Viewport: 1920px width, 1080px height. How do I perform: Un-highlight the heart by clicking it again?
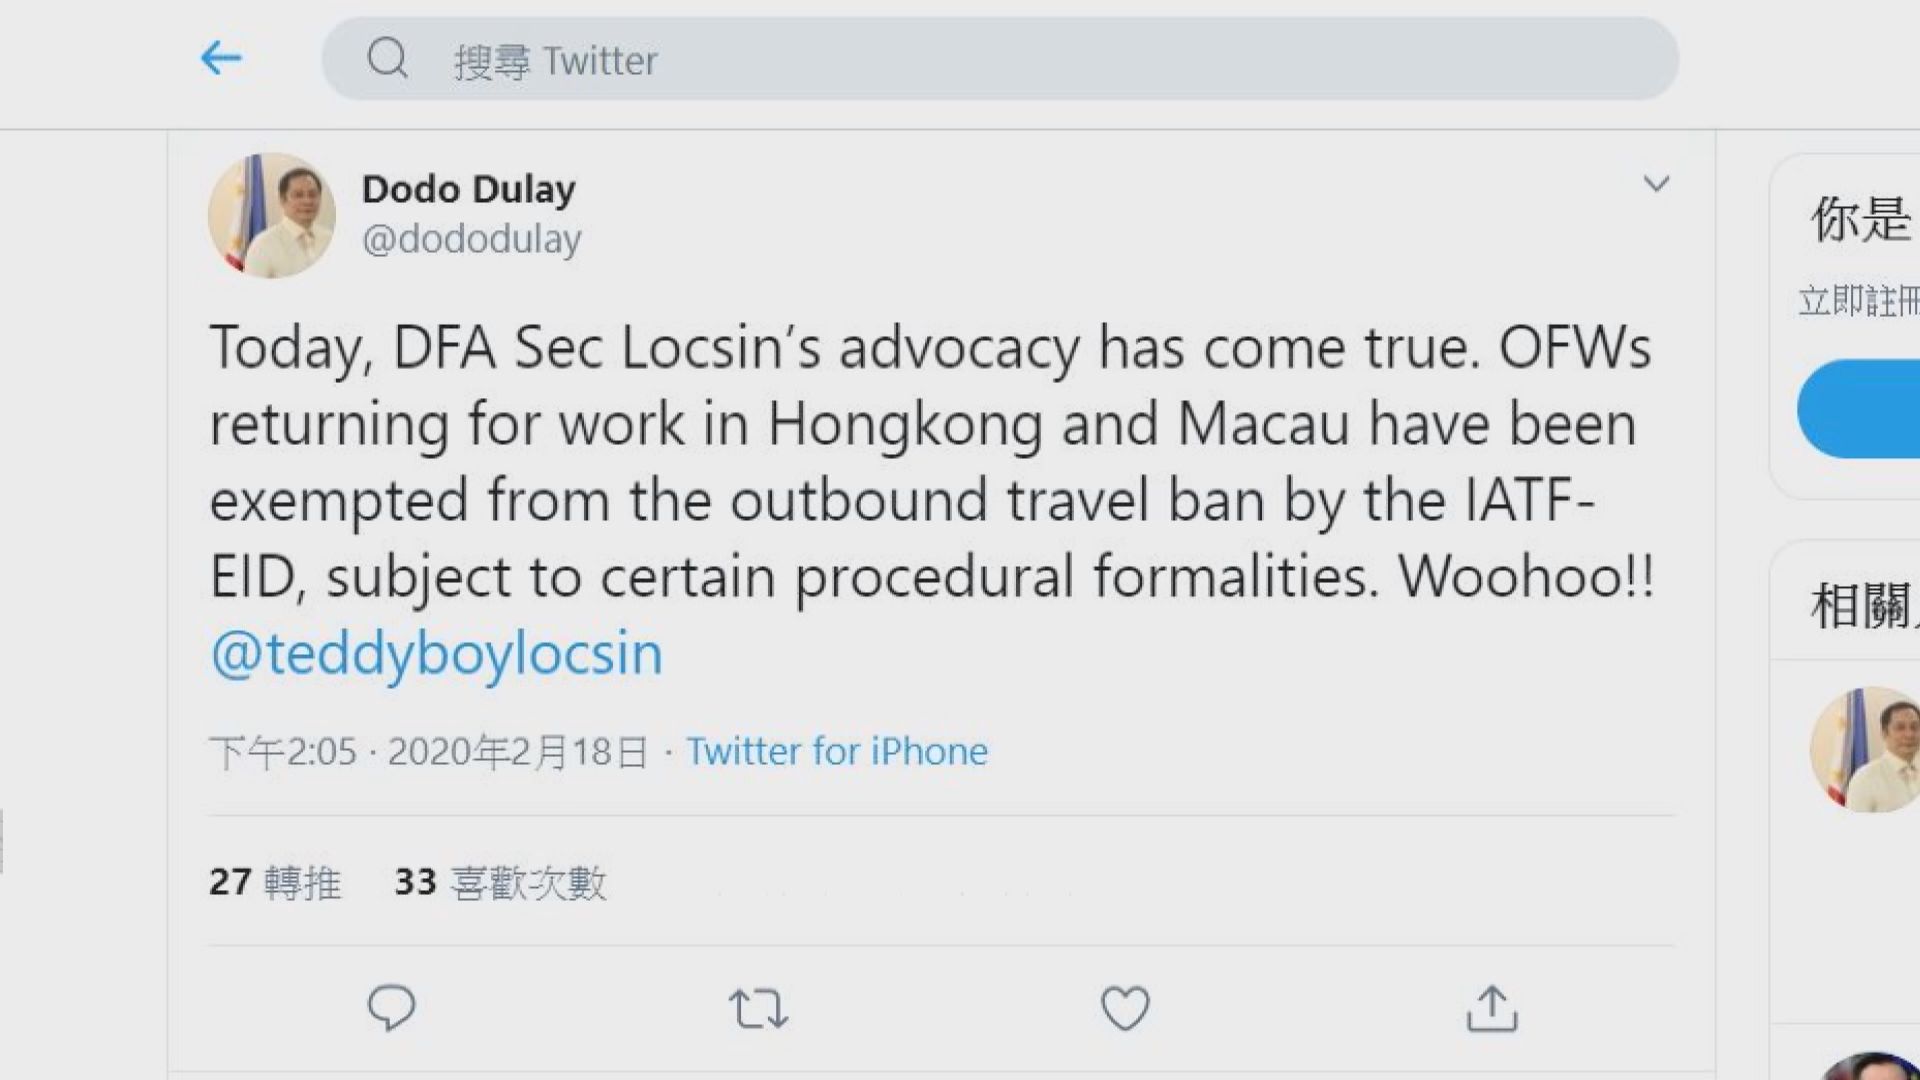[x=1126, y=1008]
